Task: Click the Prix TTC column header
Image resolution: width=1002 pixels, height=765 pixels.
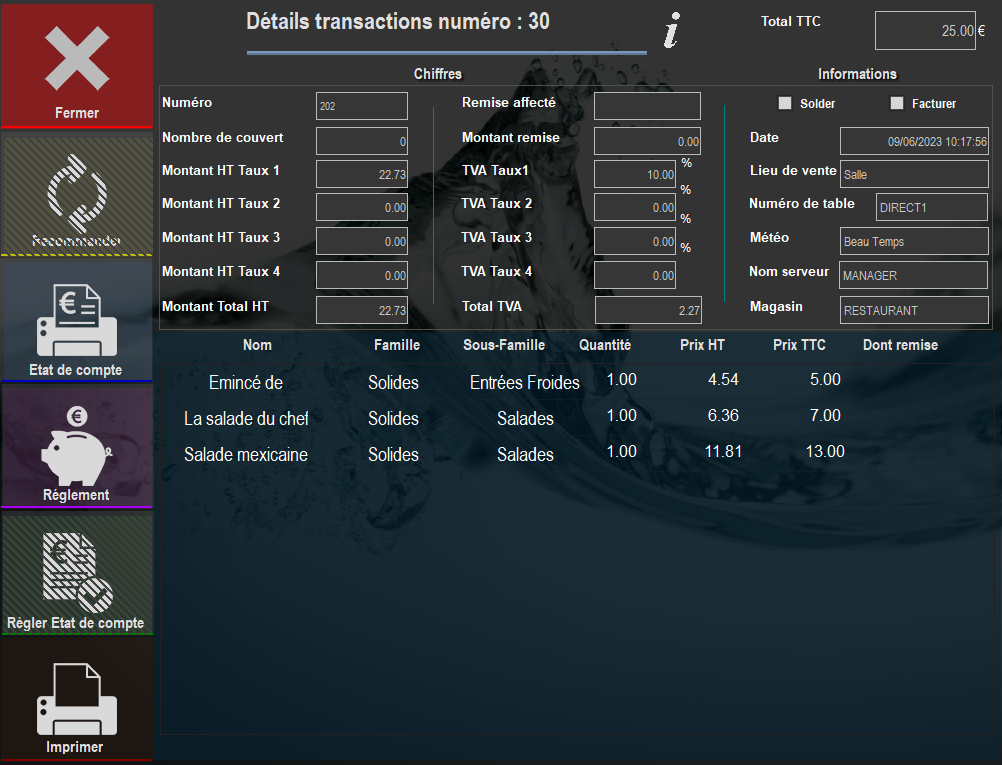Action: (799, 345)
